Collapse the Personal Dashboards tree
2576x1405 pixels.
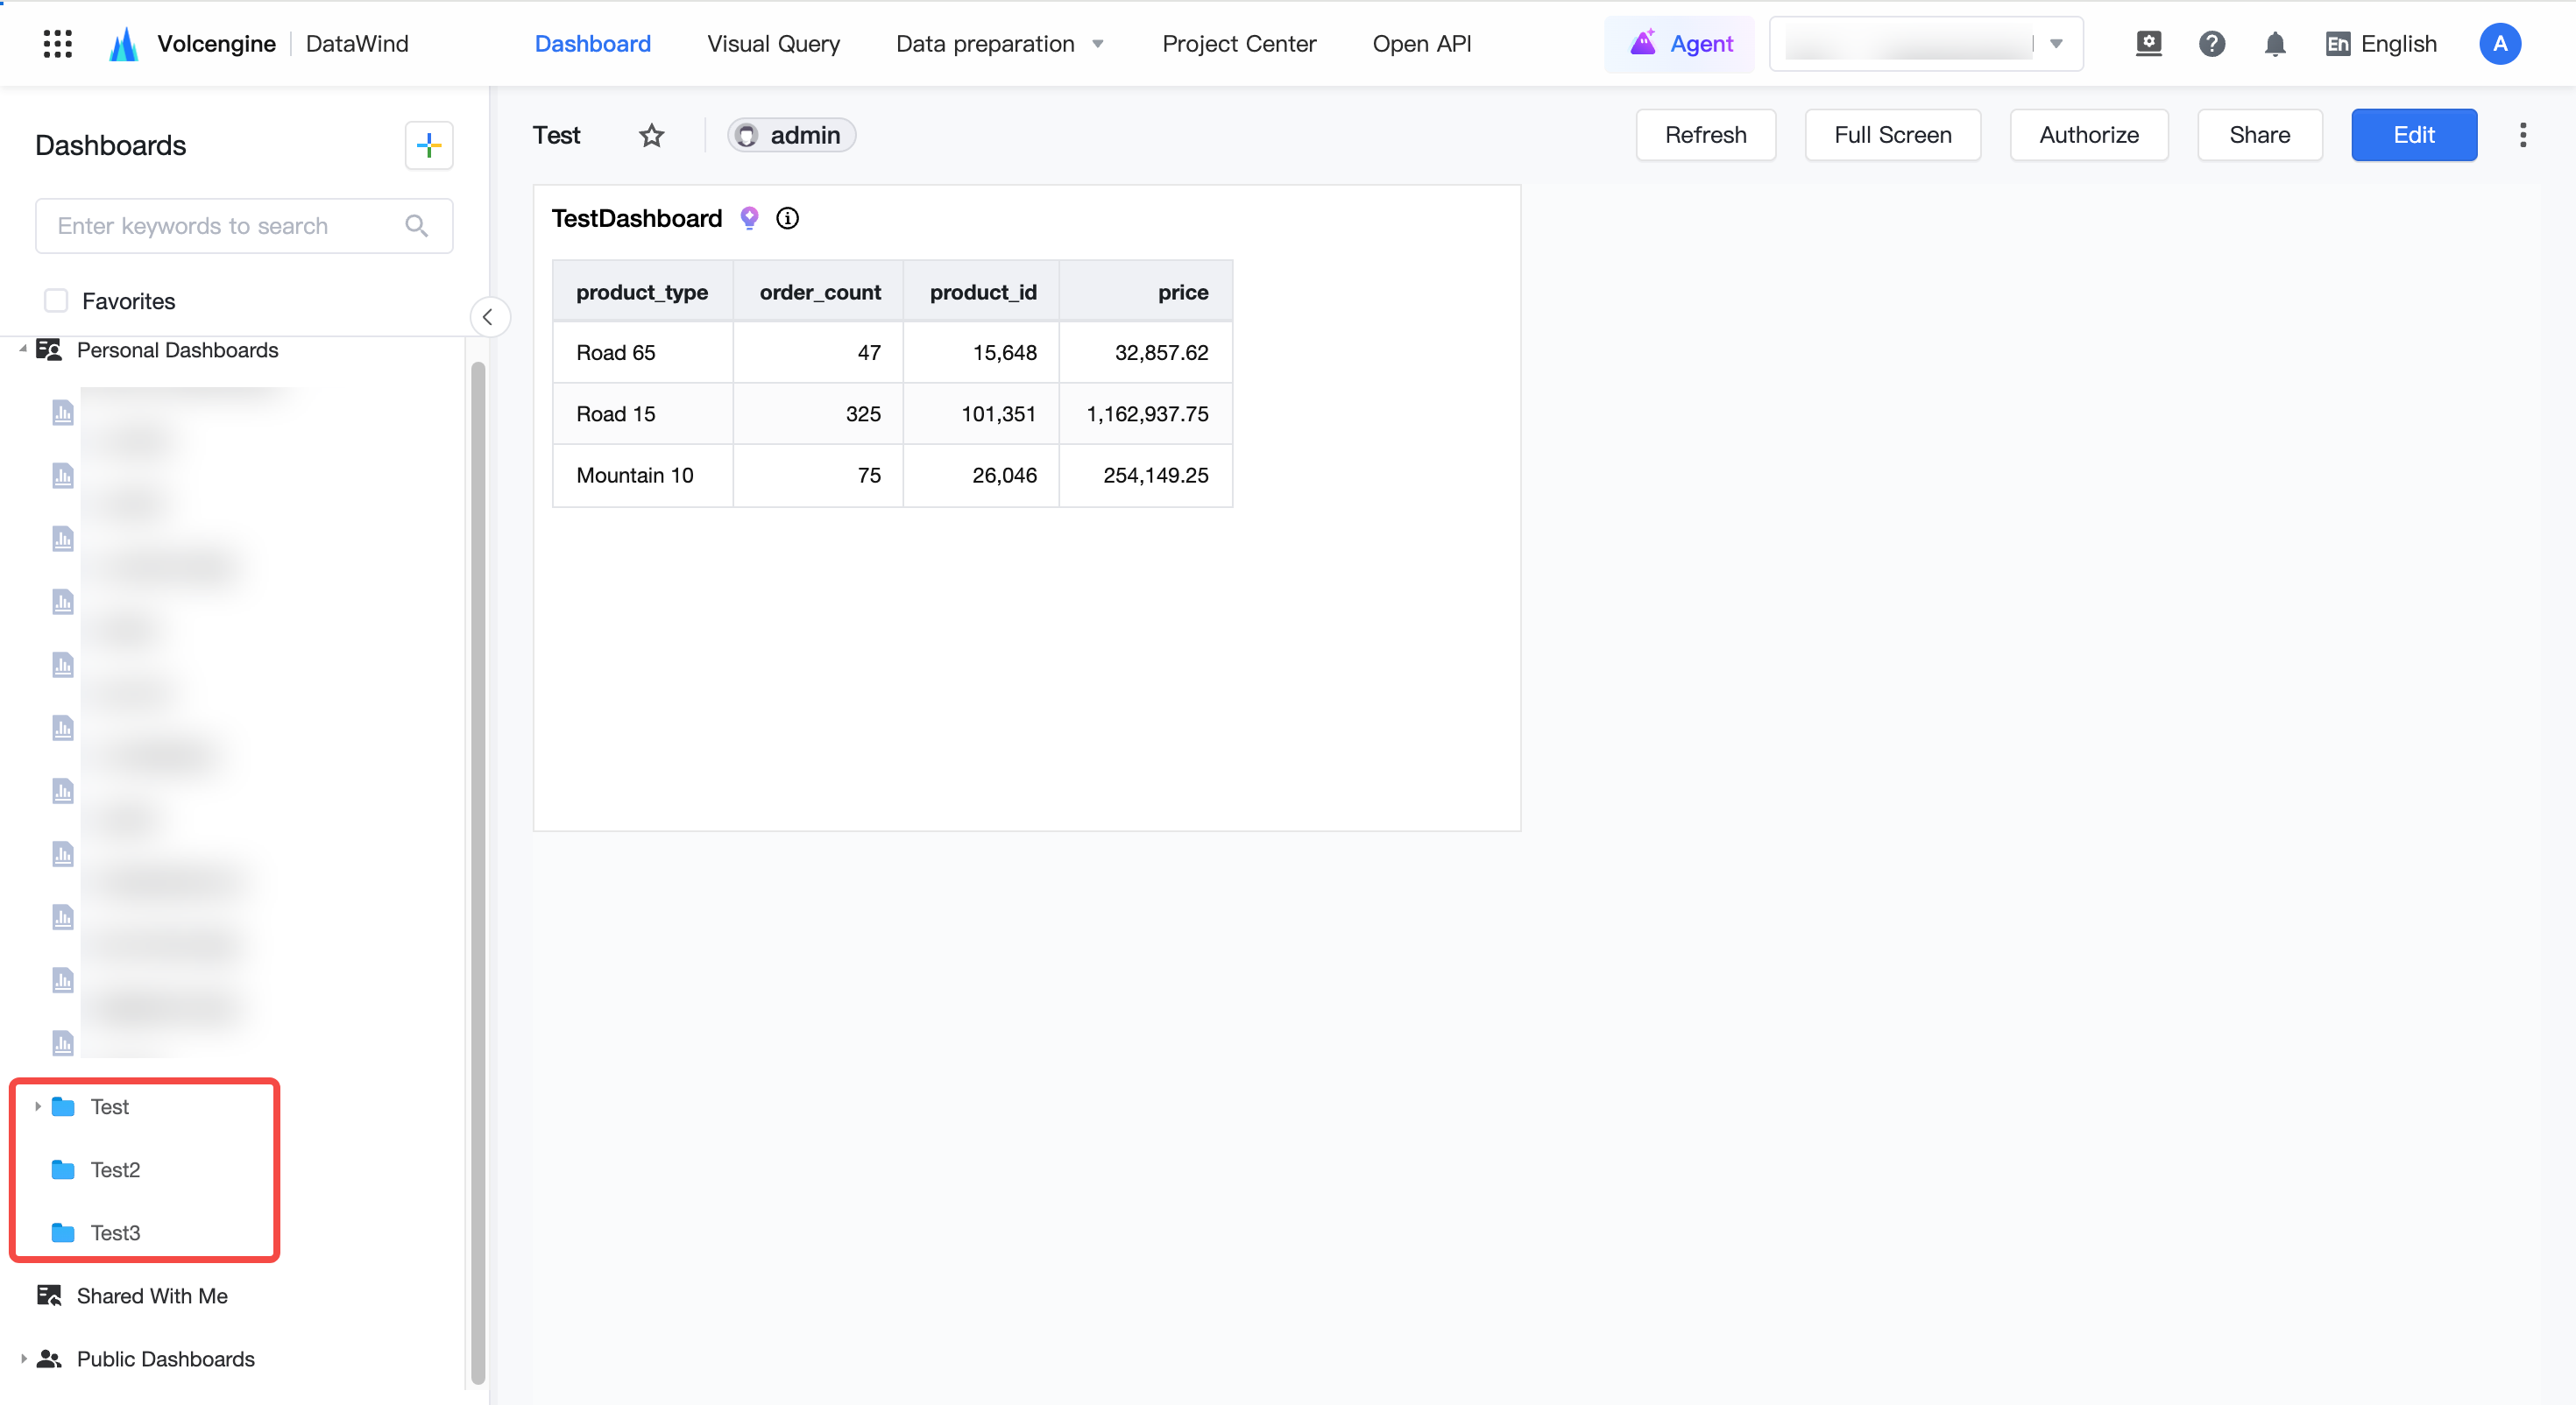23,349
